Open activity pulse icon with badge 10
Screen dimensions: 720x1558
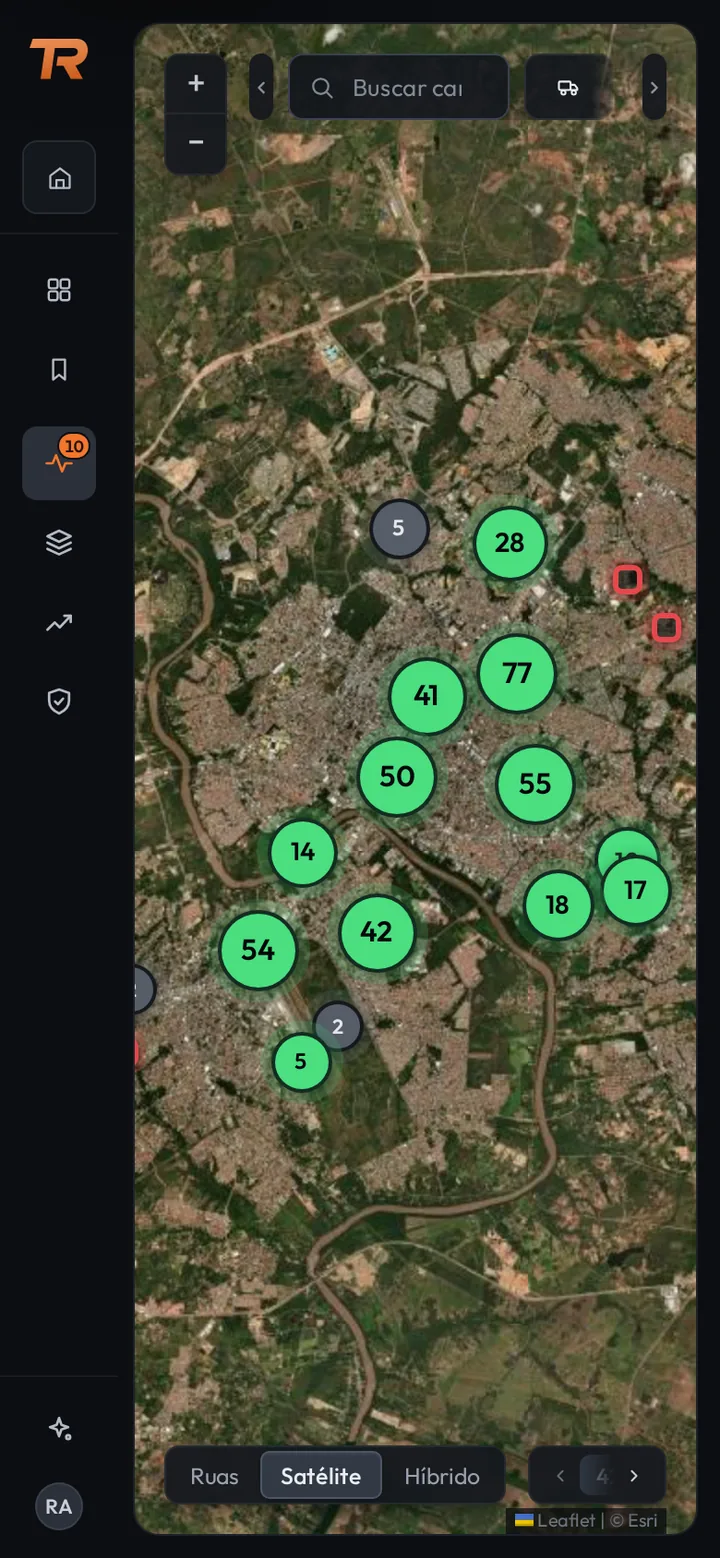(59, 463)
